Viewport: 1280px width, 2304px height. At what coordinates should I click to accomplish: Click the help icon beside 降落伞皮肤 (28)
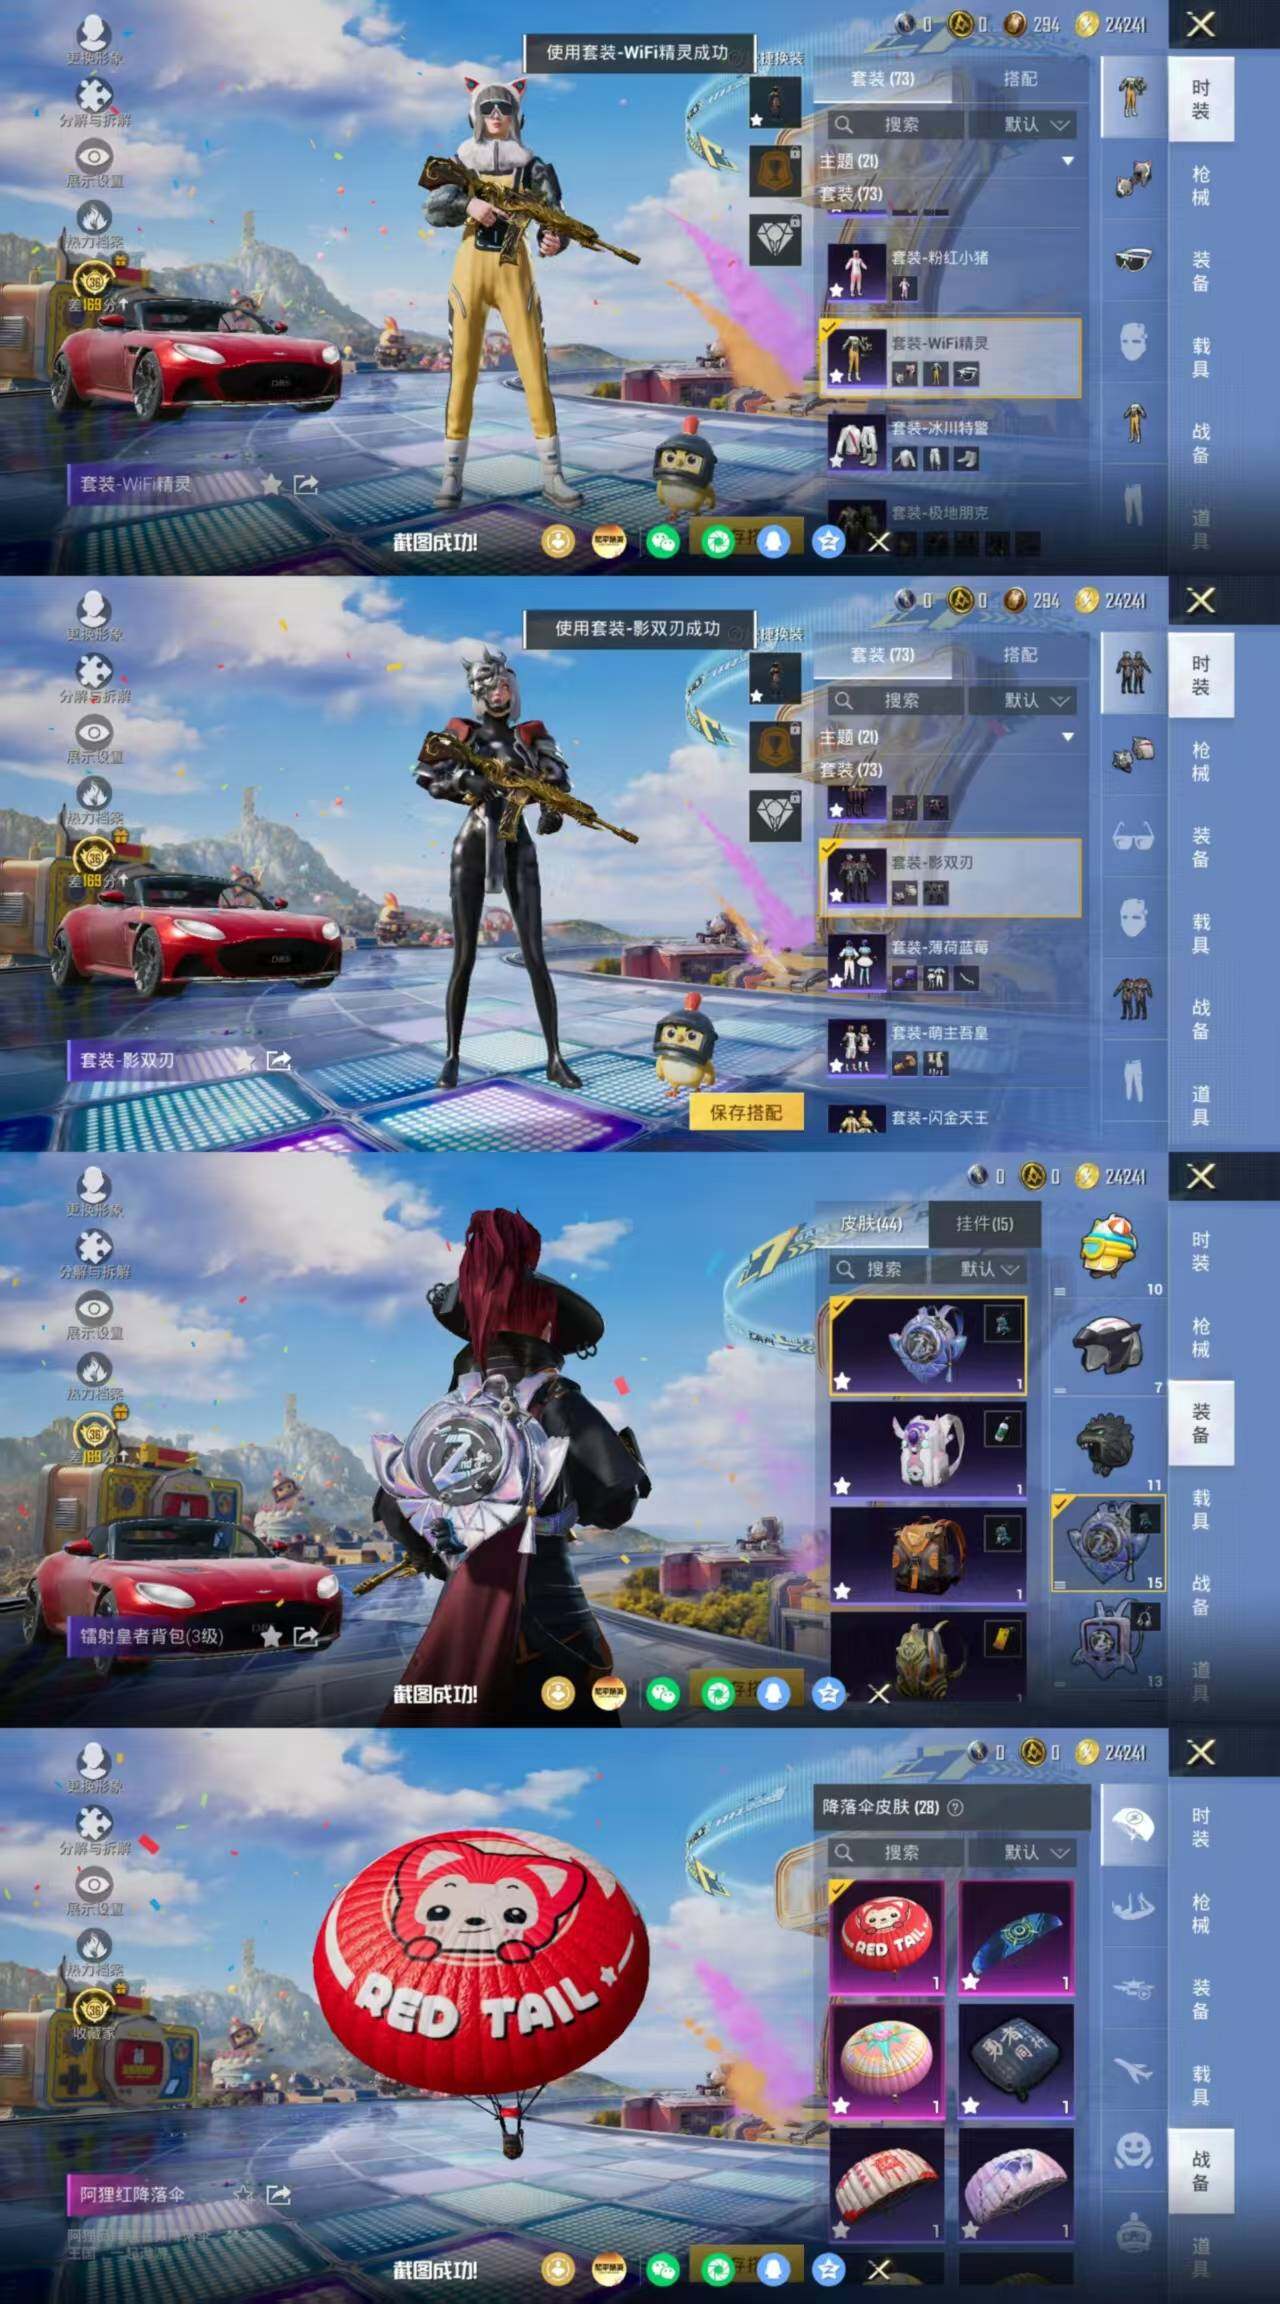pos(955,1807)
